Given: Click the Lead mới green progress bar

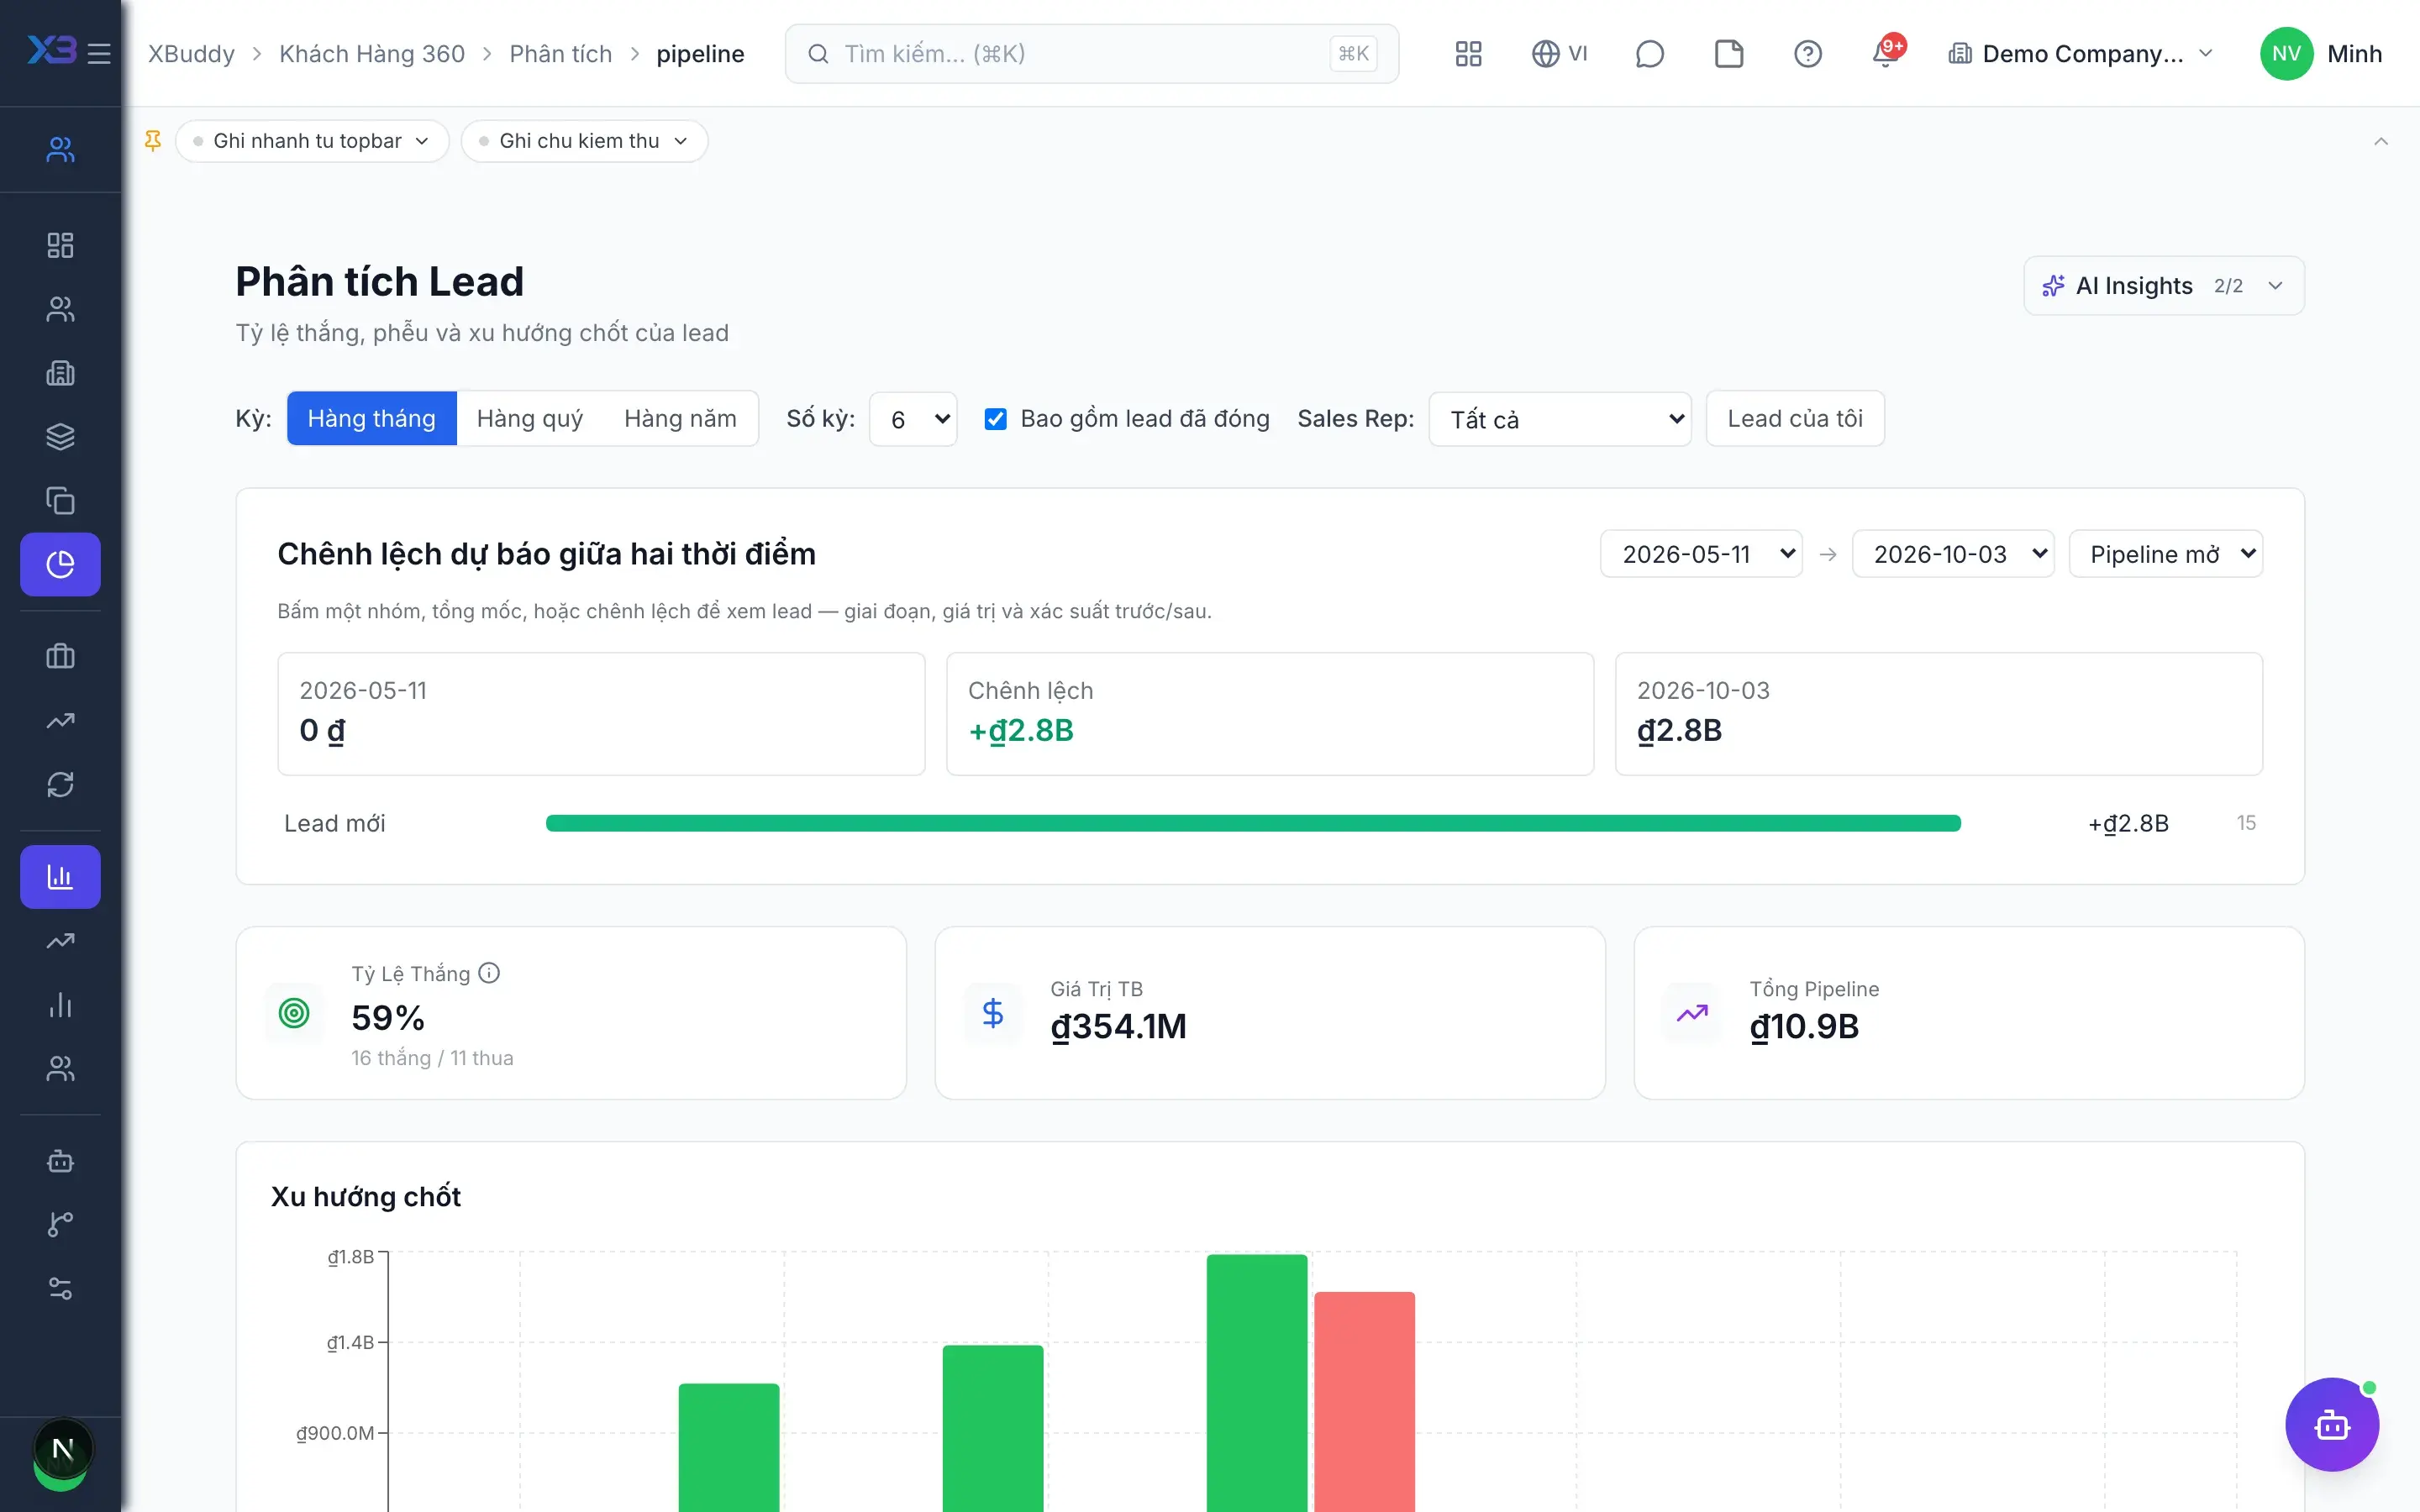Looking at the screenshot, I should 1253,823.
